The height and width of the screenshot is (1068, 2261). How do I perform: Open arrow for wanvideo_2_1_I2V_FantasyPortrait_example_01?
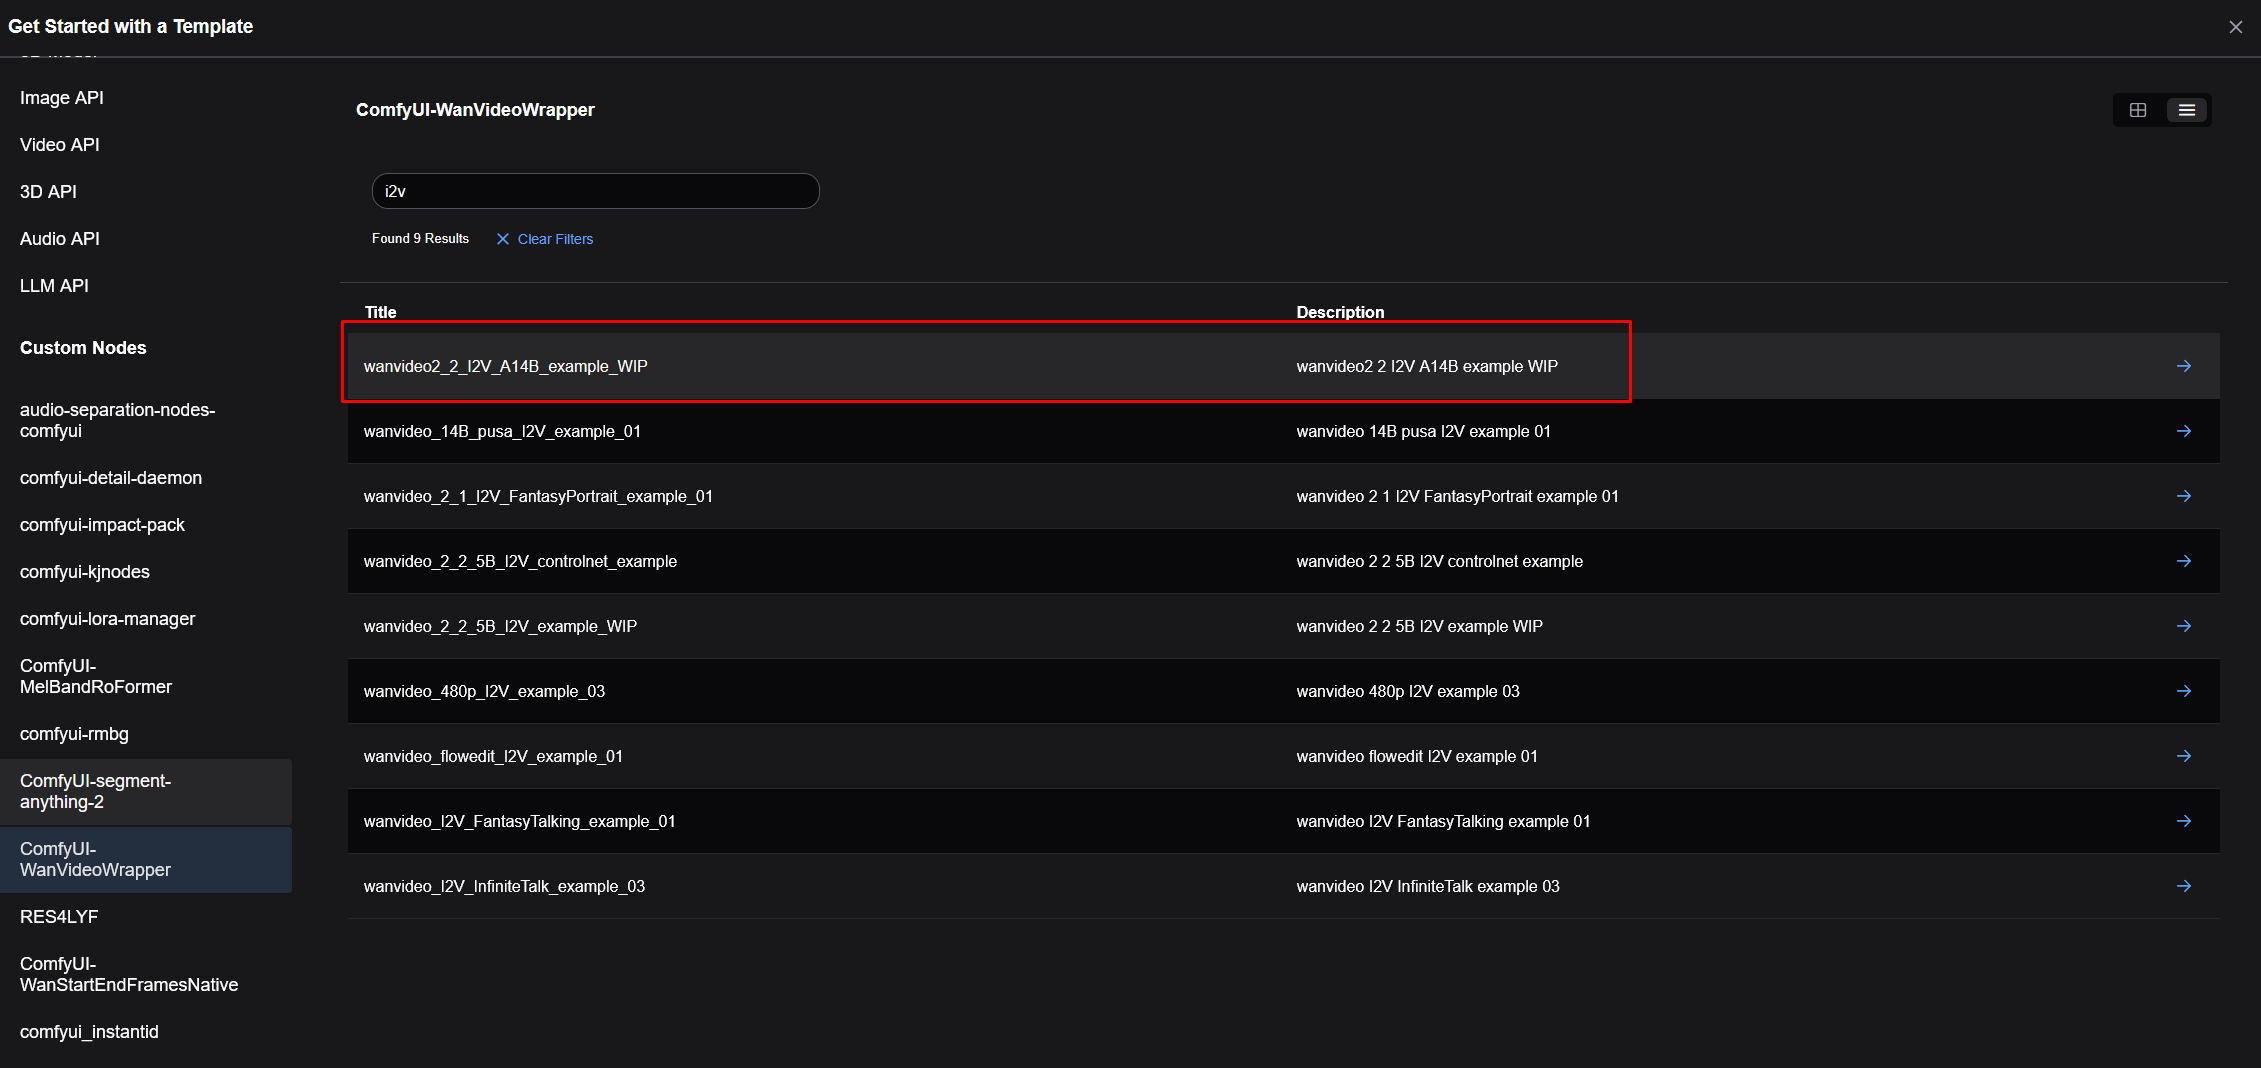click(x=2184, y=496)
